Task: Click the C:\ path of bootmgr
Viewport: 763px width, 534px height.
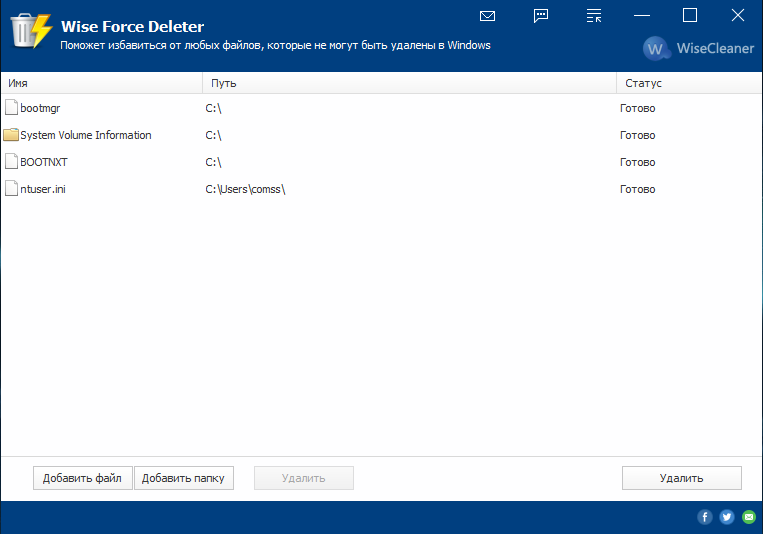Action: click(213, 108)
